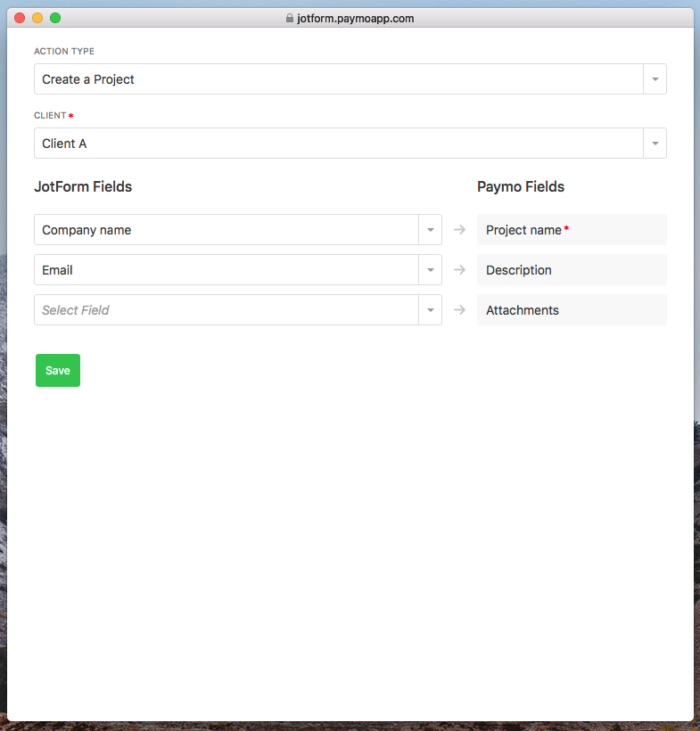
Task: Expand the Company name field arrow
Action: [x=430, y=230]
